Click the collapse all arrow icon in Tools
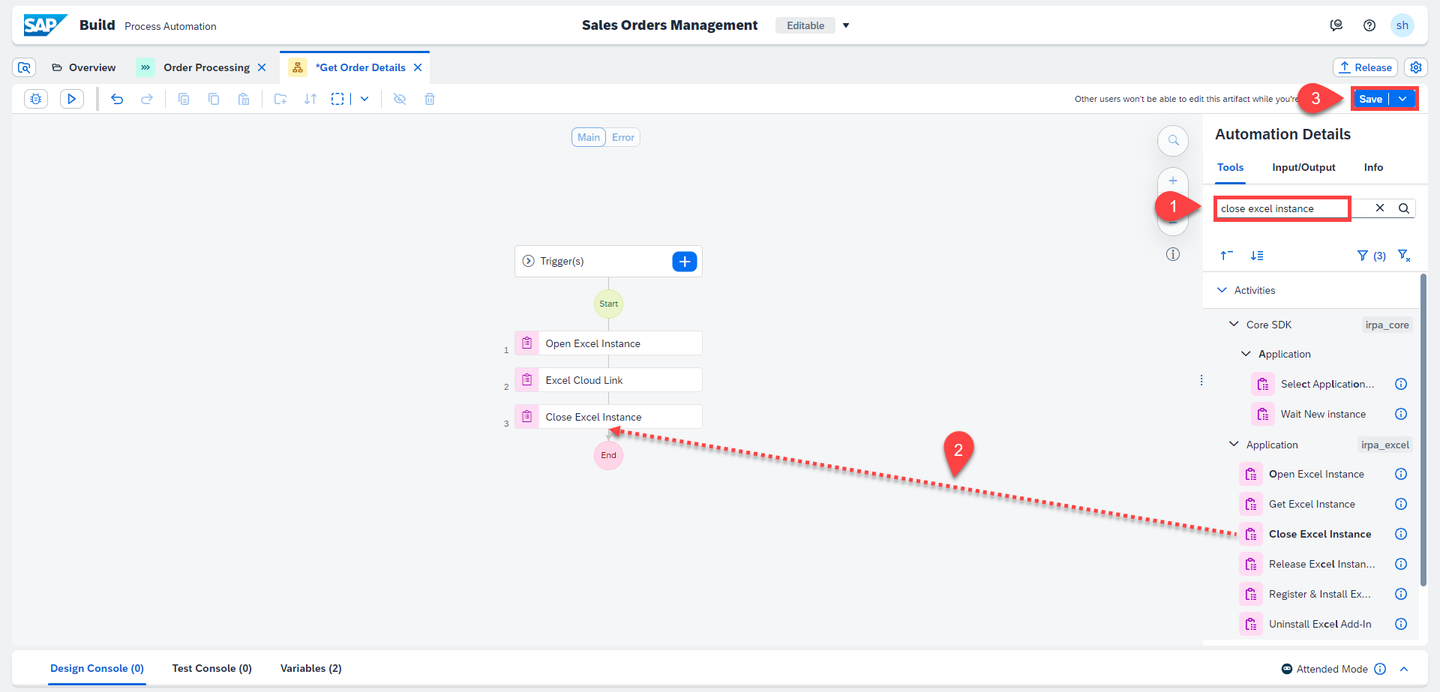The height and width of the screenshot is (692, 1440). coord(1227,255)
